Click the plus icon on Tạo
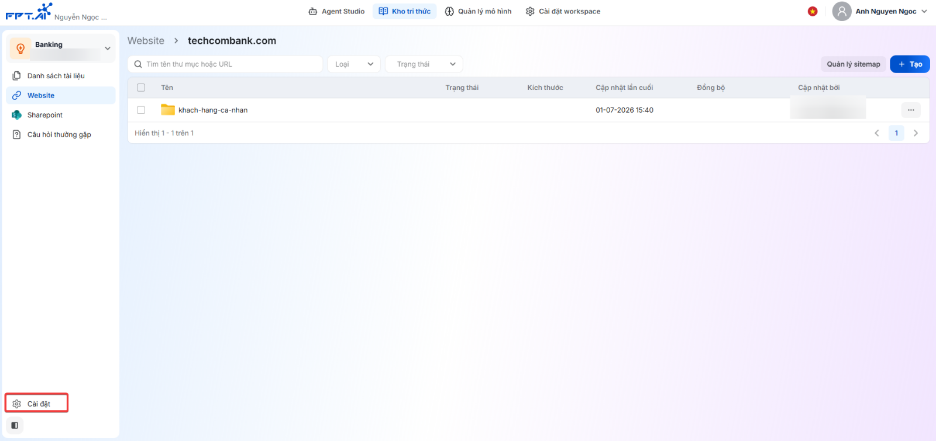 (902, 64)
